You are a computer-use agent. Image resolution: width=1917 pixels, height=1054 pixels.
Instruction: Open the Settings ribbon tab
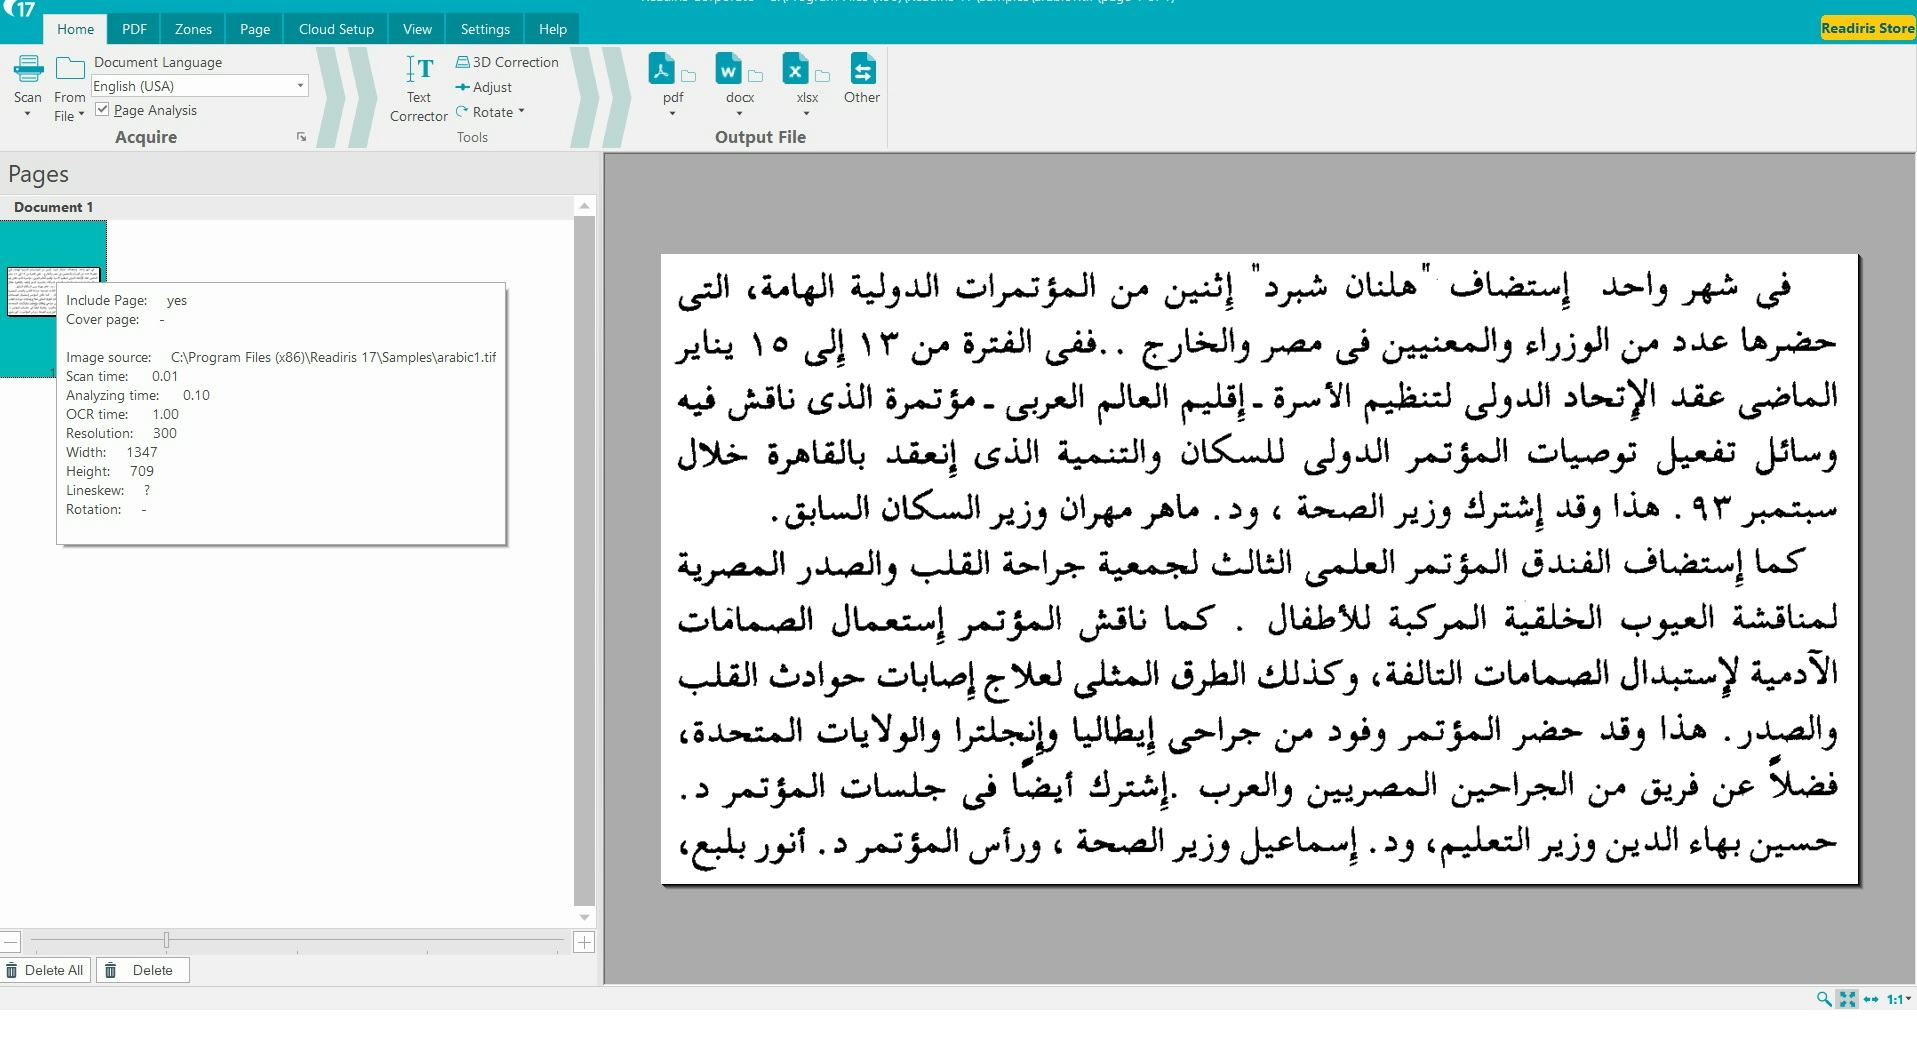485,29
